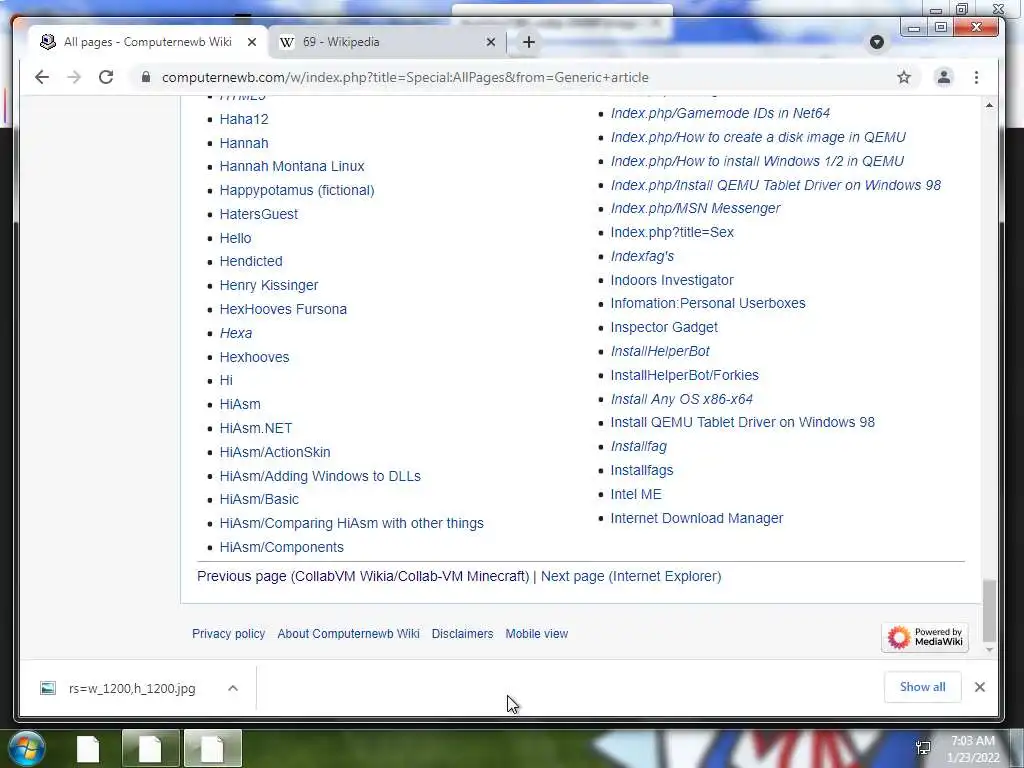Open the Privacy policy footer link

click(x=229, y=633)
